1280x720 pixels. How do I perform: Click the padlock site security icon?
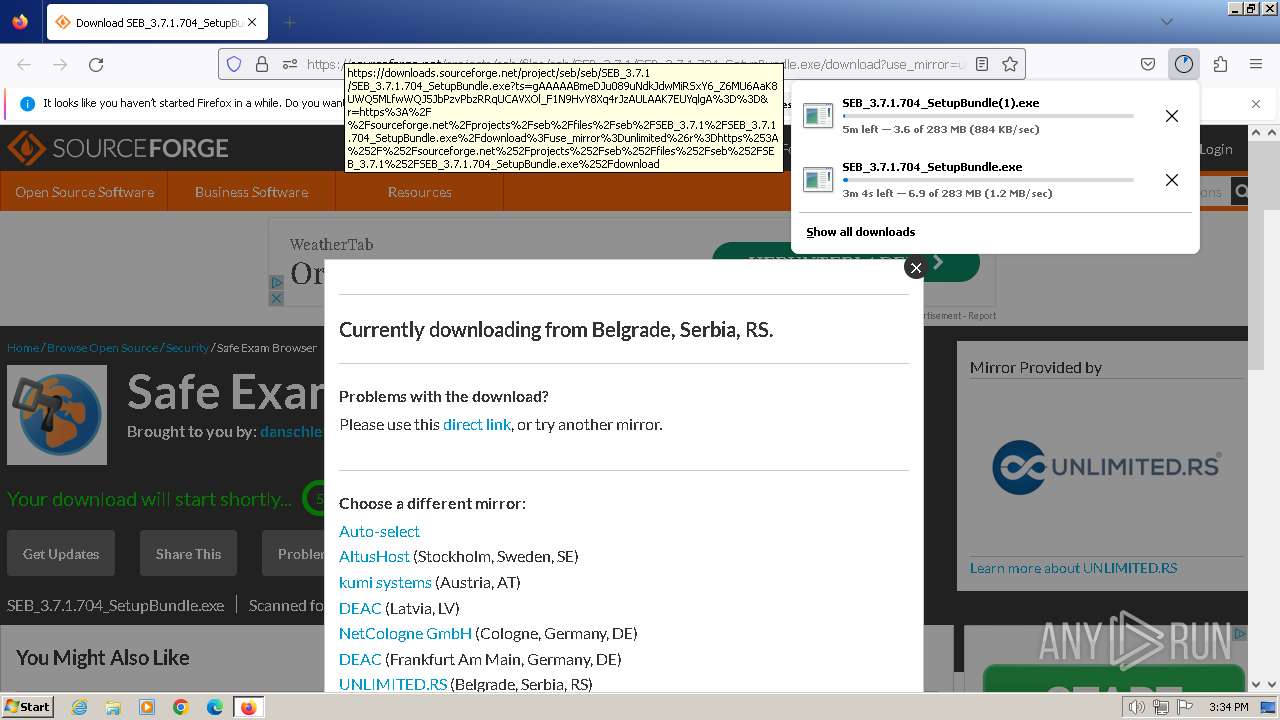[262, 64]
